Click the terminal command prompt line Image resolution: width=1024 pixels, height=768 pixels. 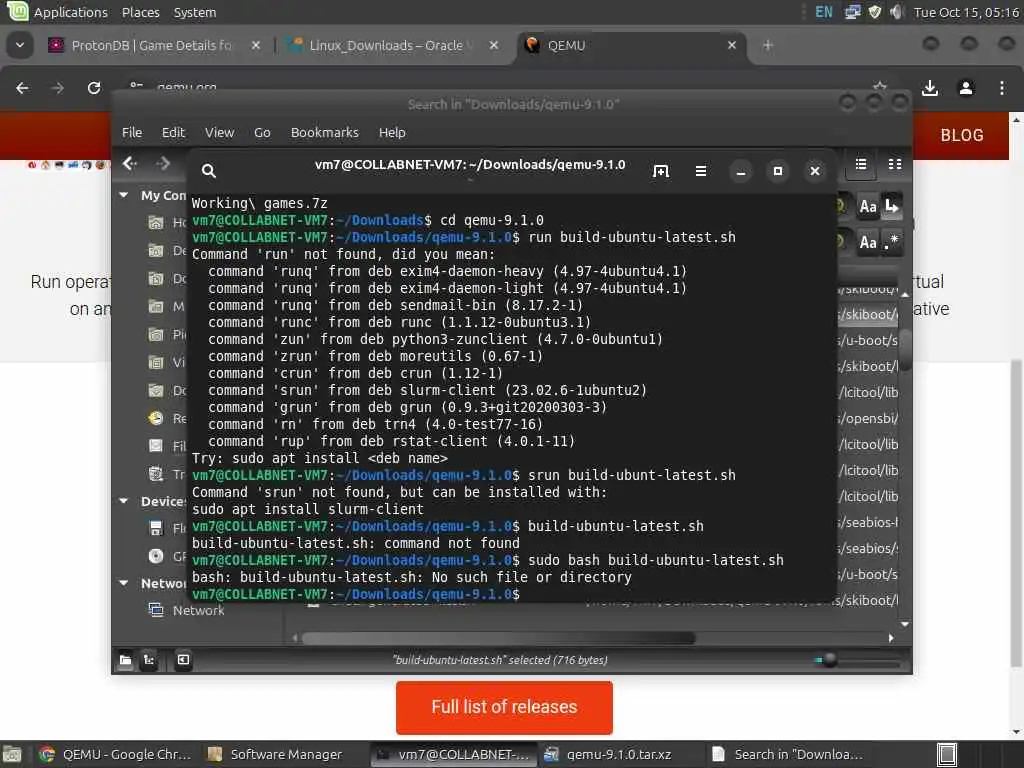[356, 594]
